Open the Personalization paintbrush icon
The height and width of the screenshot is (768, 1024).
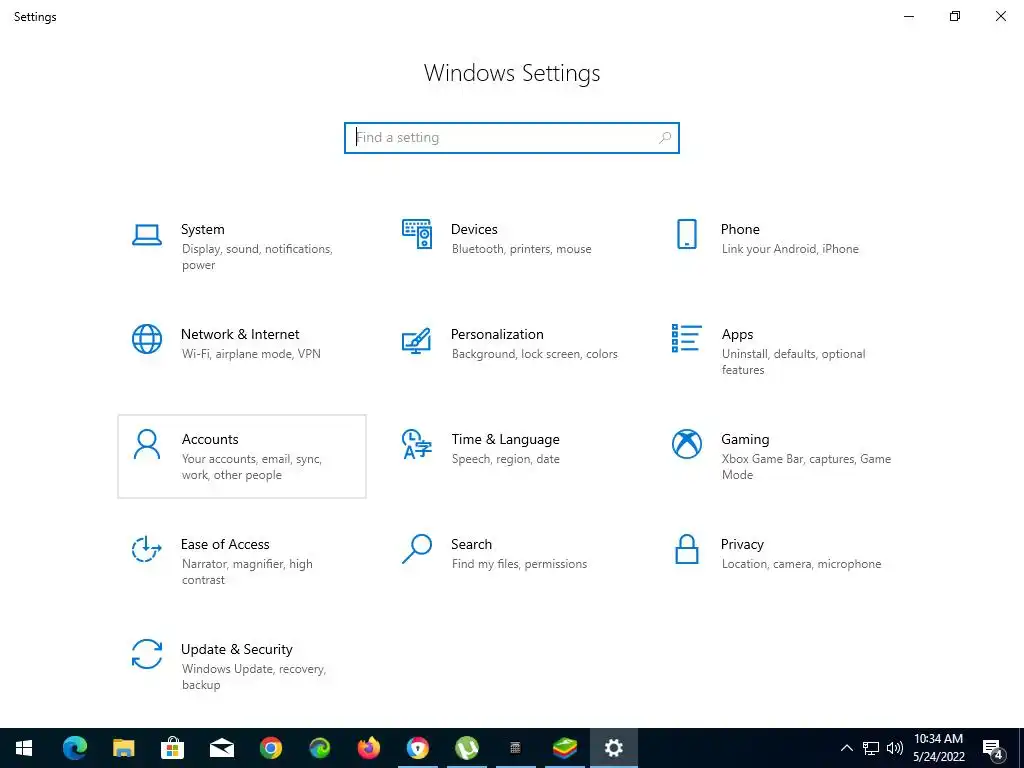417,340
